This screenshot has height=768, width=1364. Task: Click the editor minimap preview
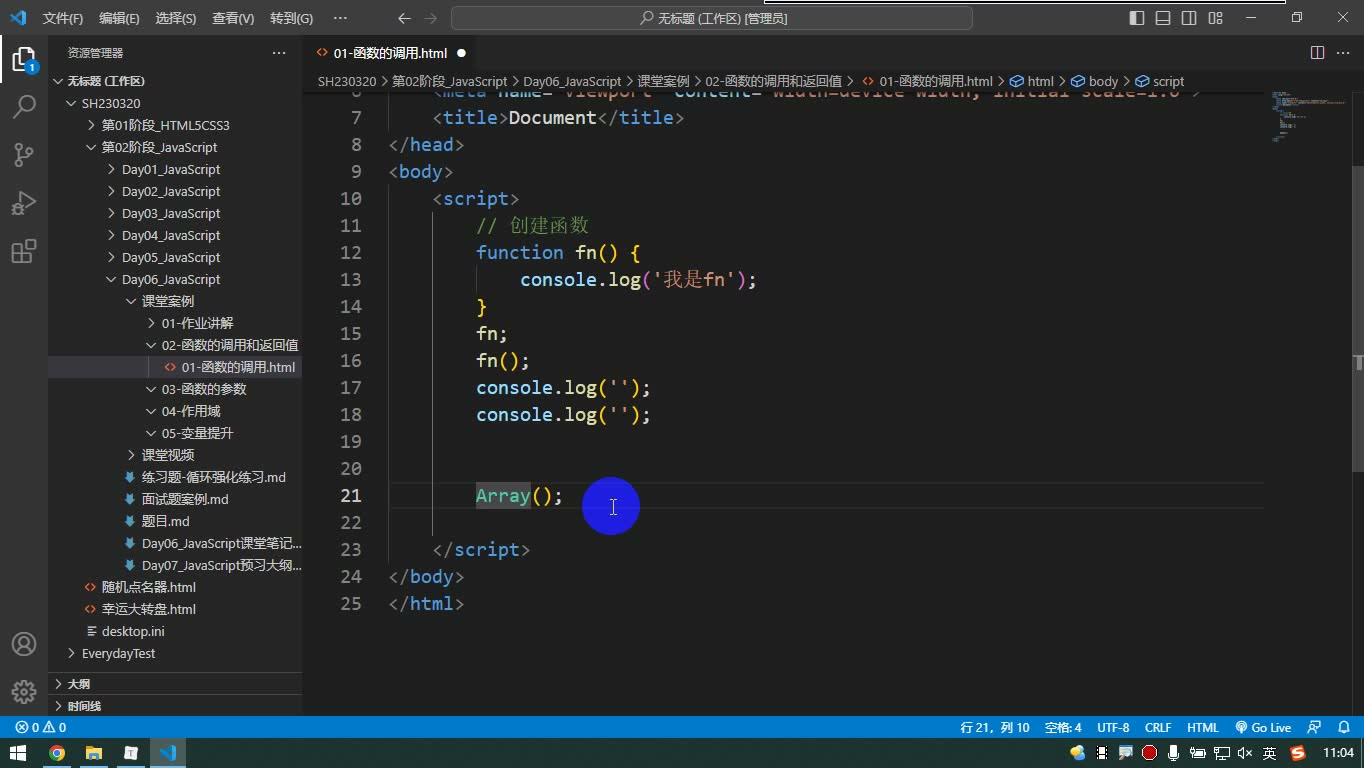tap(1307, 117)
